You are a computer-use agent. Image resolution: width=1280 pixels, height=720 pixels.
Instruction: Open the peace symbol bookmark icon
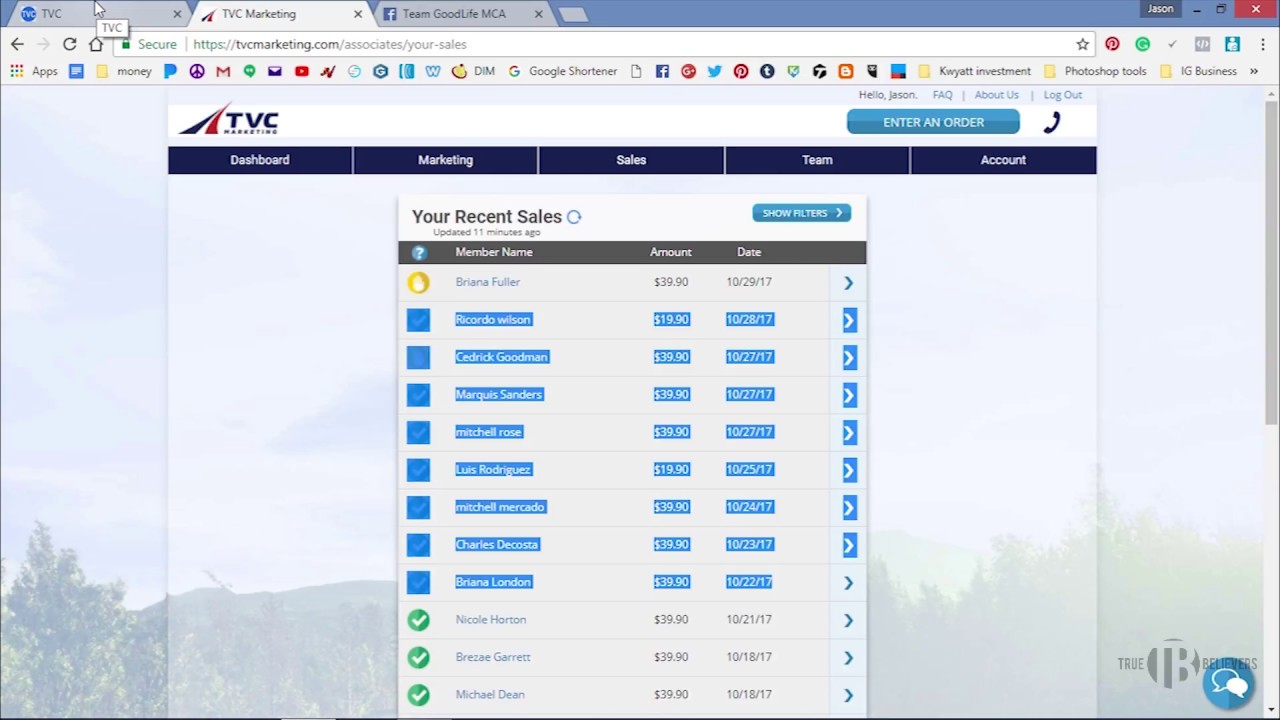[x=197, y=71]
